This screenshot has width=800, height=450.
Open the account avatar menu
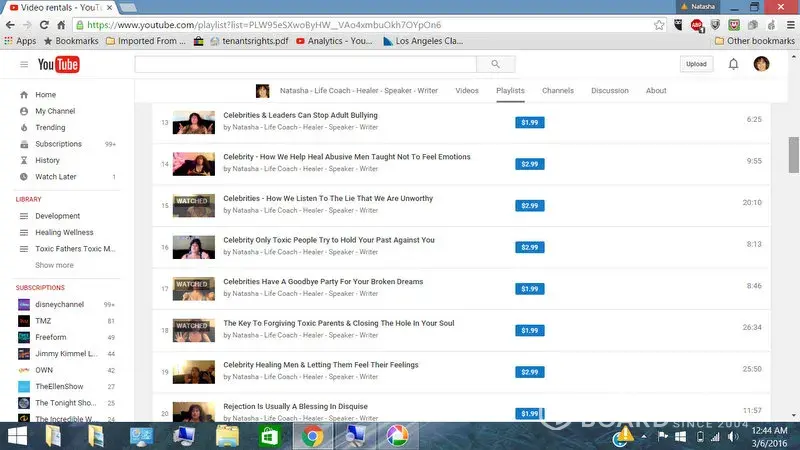(x=762, y=64)
